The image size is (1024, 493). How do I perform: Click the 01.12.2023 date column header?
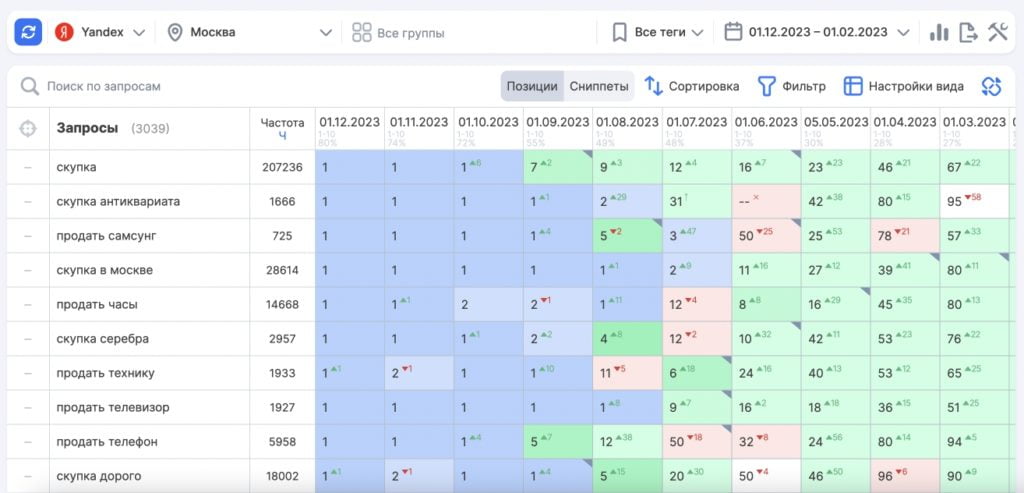click(350, 122)
